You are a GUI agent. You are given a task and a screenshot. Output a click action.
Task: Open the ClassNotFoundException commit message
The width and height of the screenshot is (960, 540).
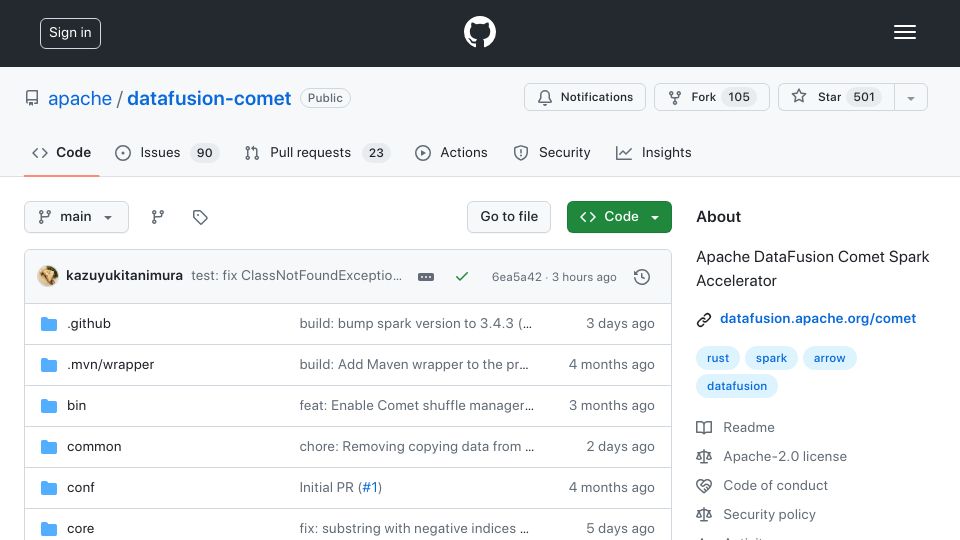[x=296, y=276]
